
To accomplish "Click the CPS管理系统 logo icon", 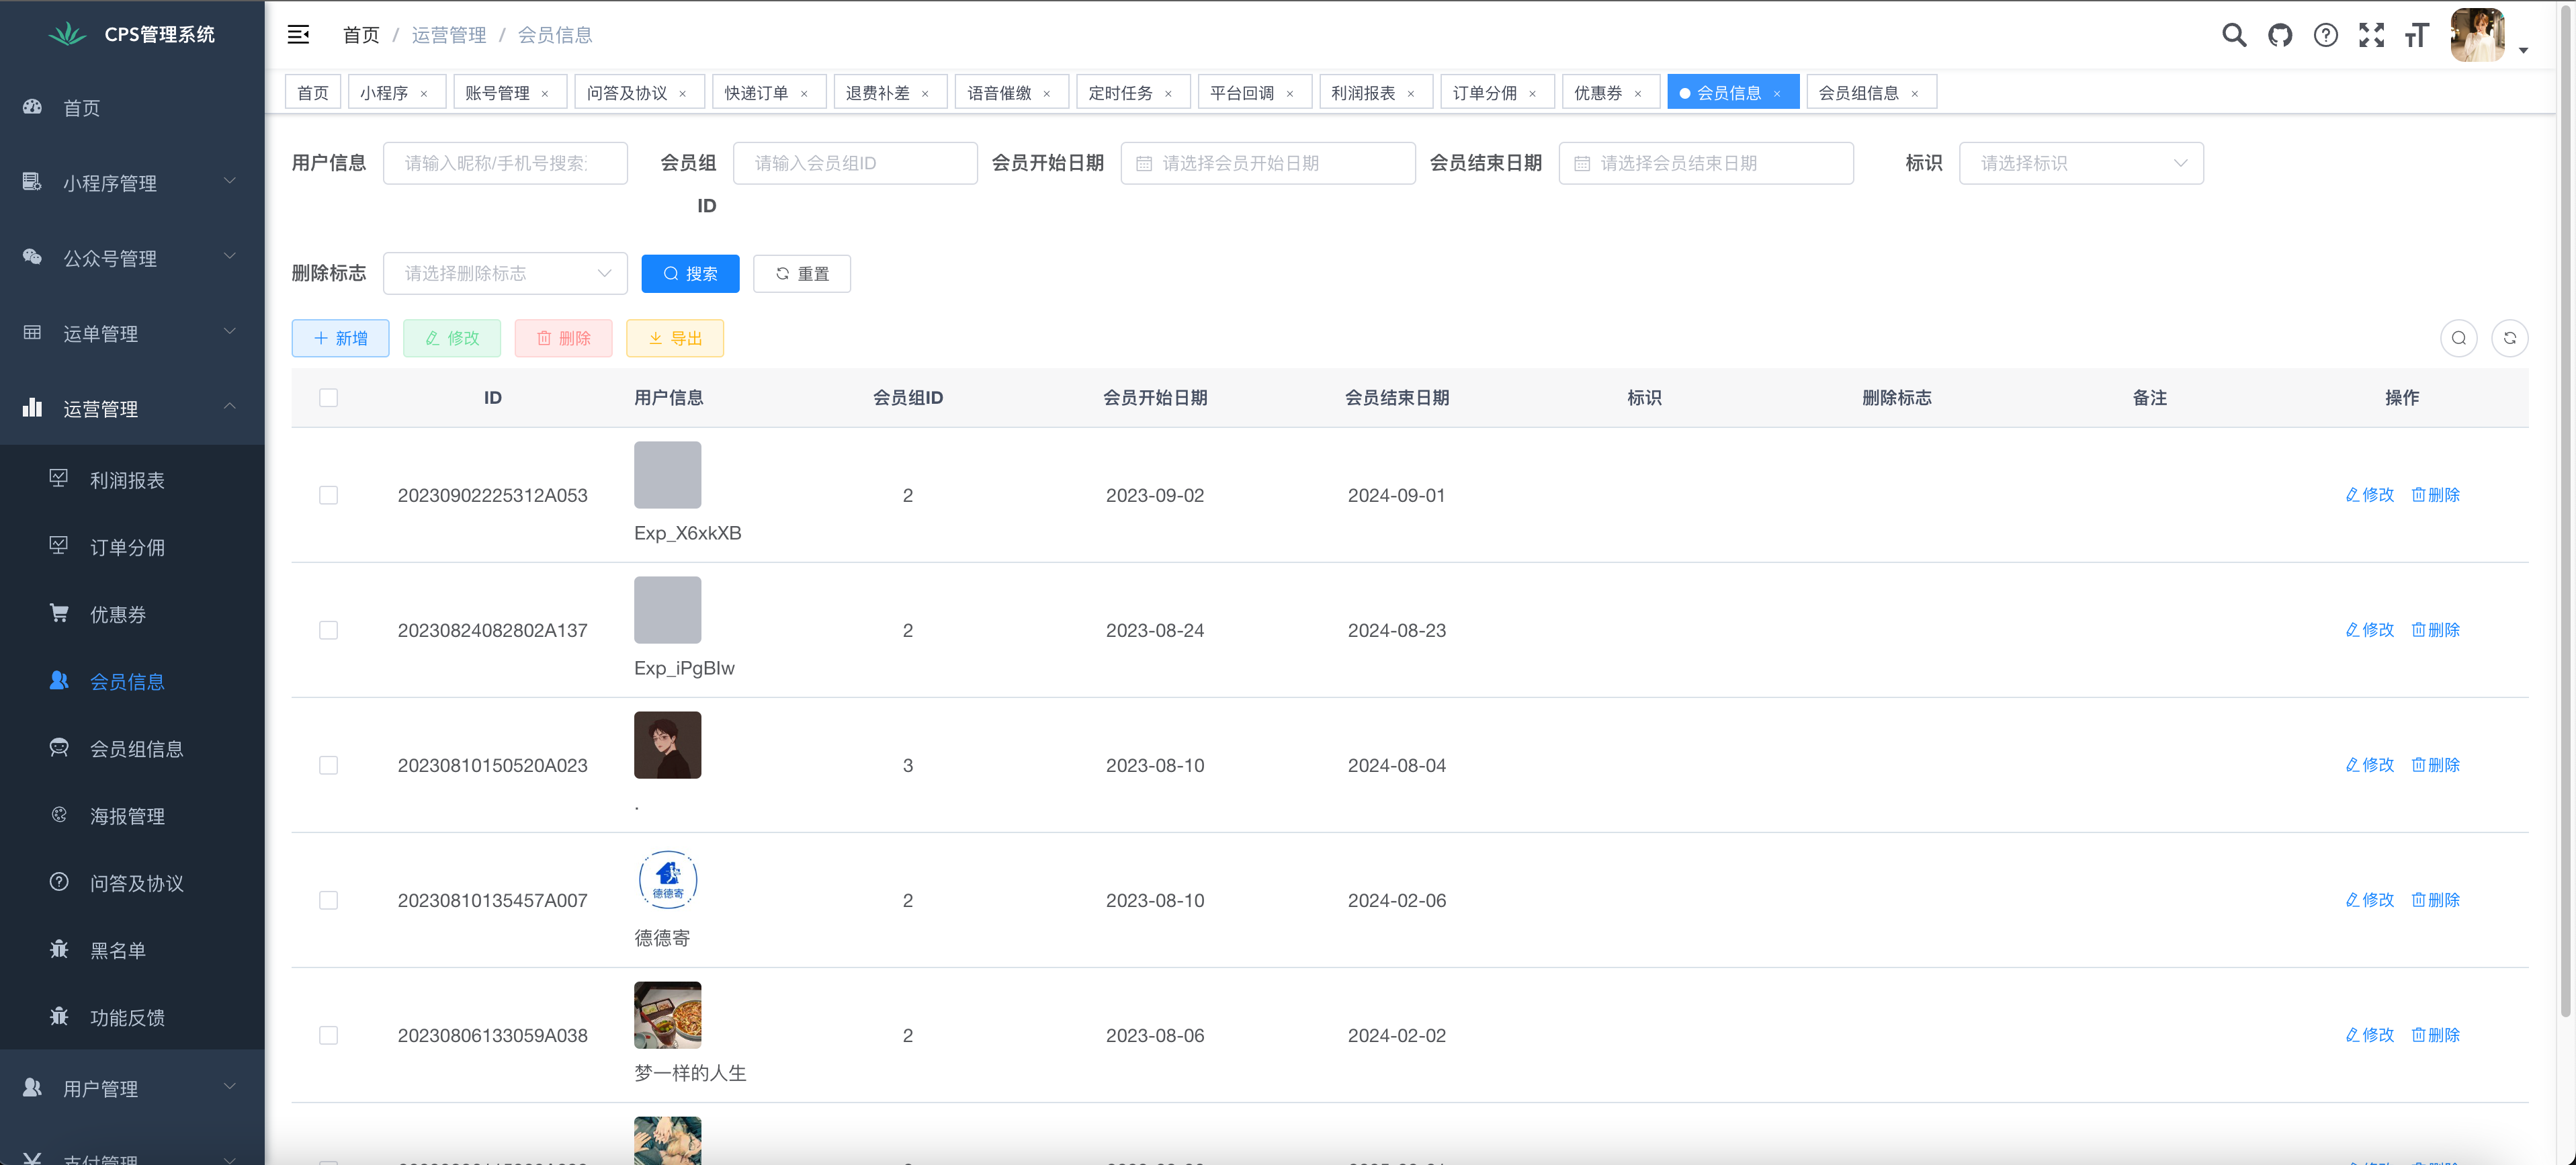I will point(67,34).
